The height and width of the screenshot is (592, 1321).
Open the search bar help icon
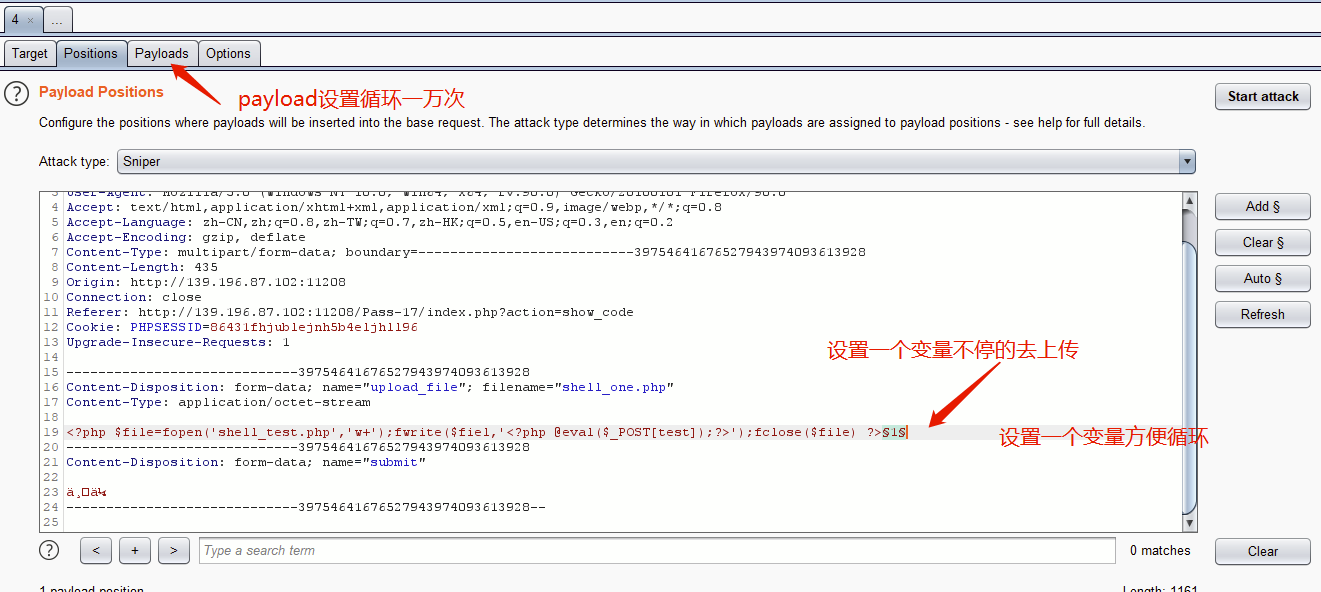[49, 550]
